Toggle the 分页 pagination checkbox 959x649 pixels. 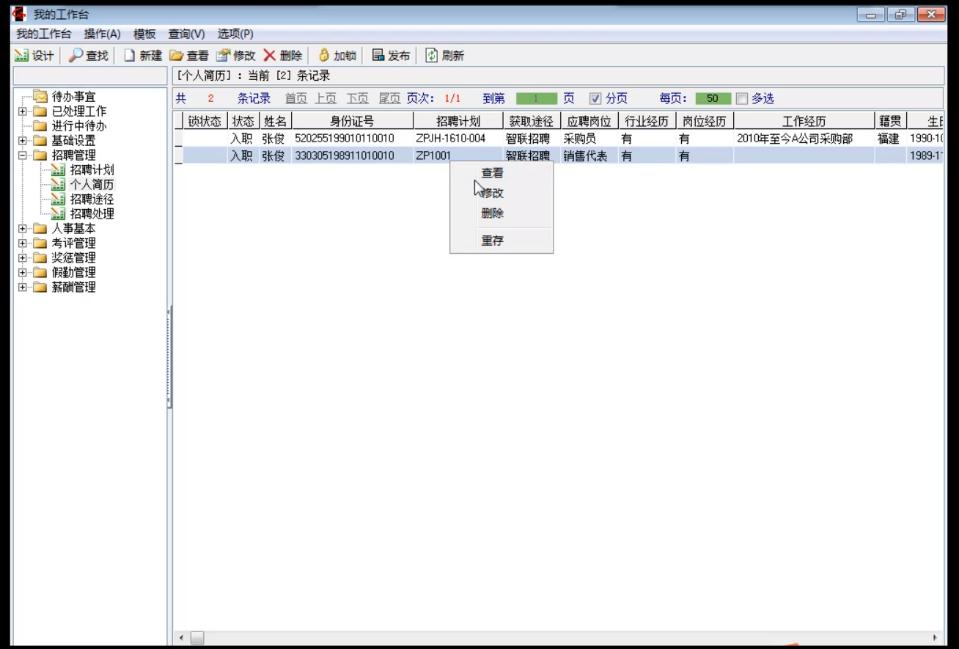click(x=595, y=98)
